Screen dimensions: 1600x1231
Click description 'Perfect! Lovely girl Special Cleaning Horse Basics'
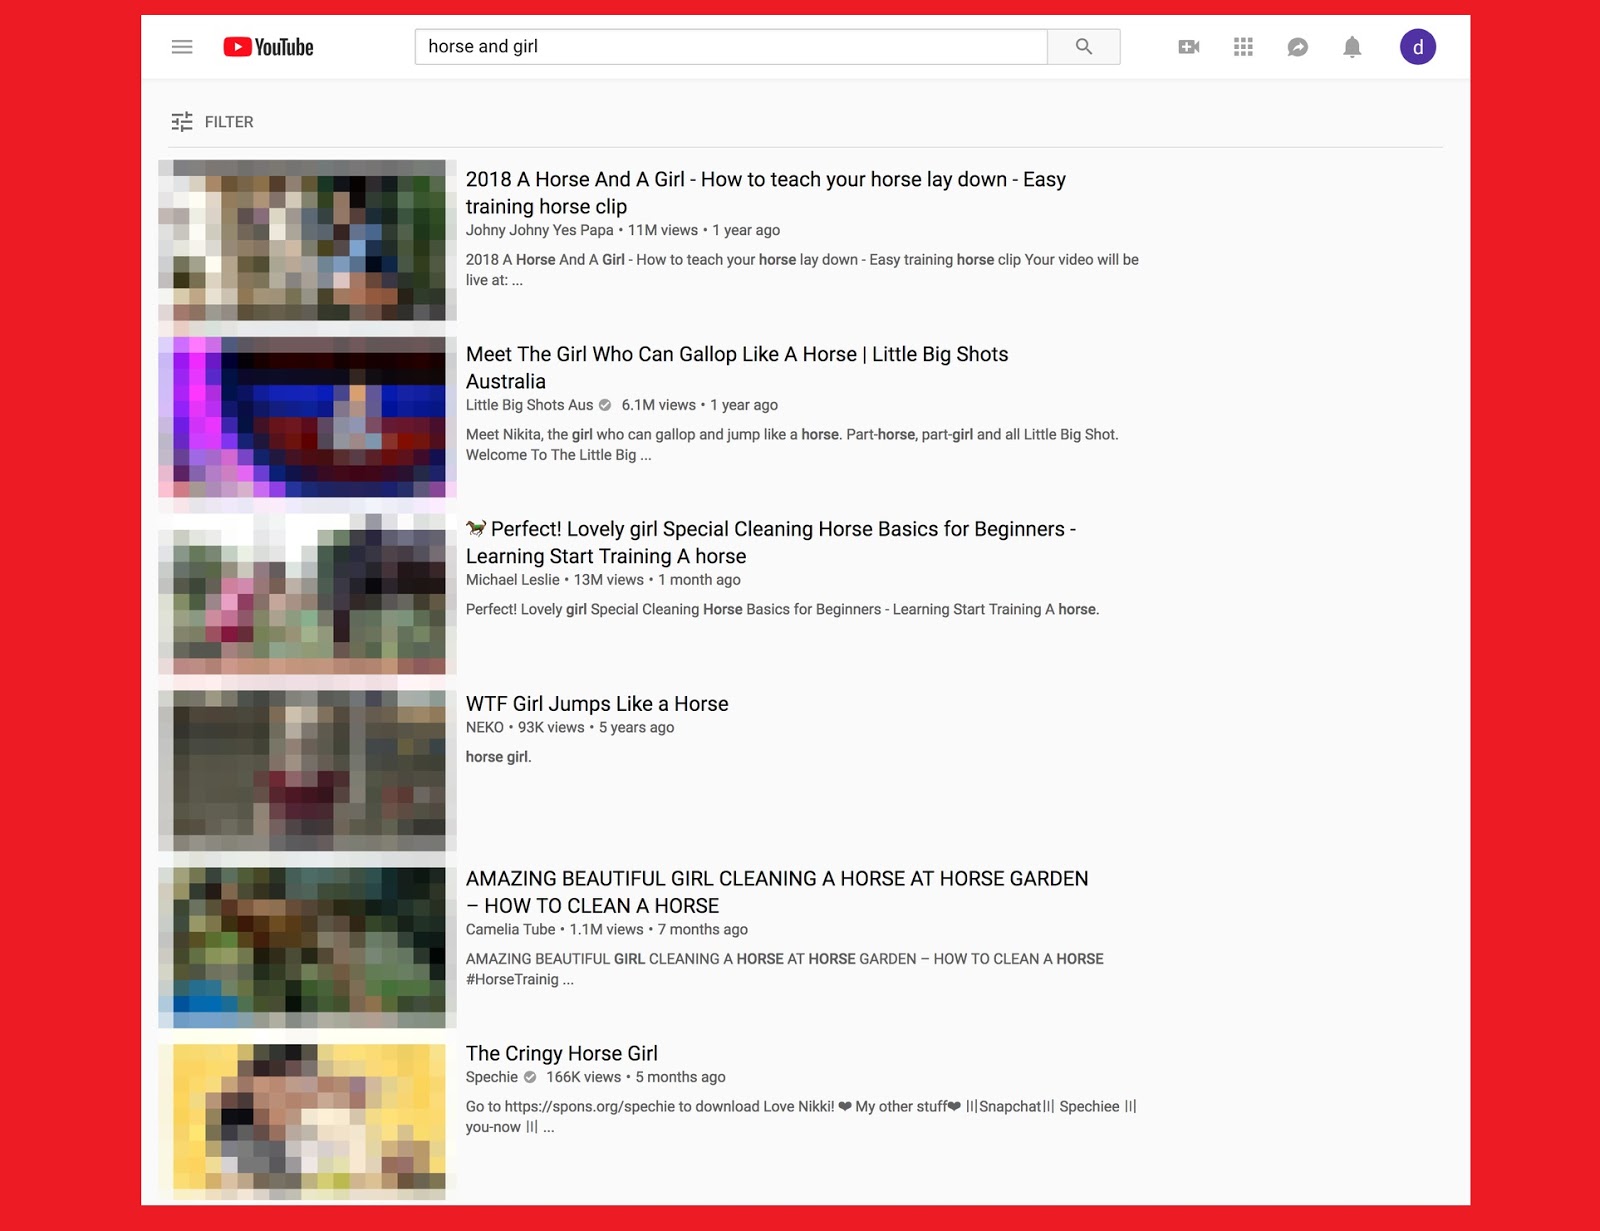tap(783, 610)
